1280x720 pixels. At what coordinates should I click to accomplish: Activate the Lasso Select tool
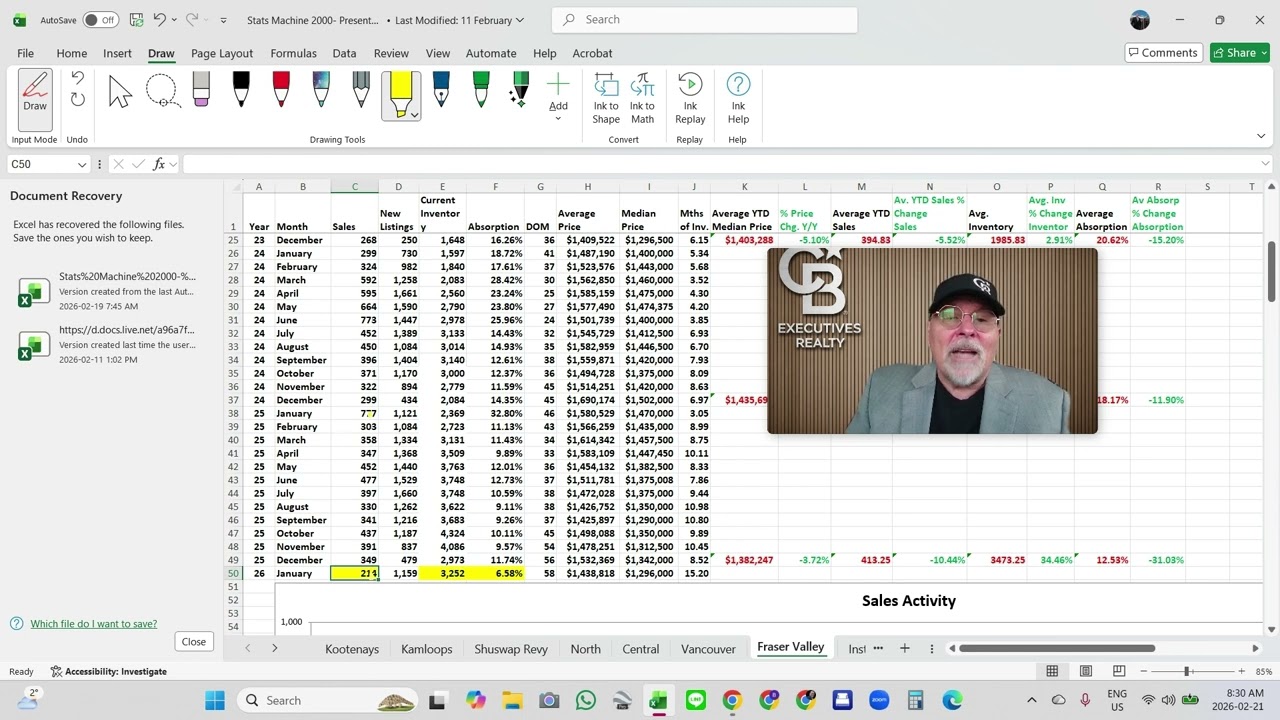[x=162, y=92]
